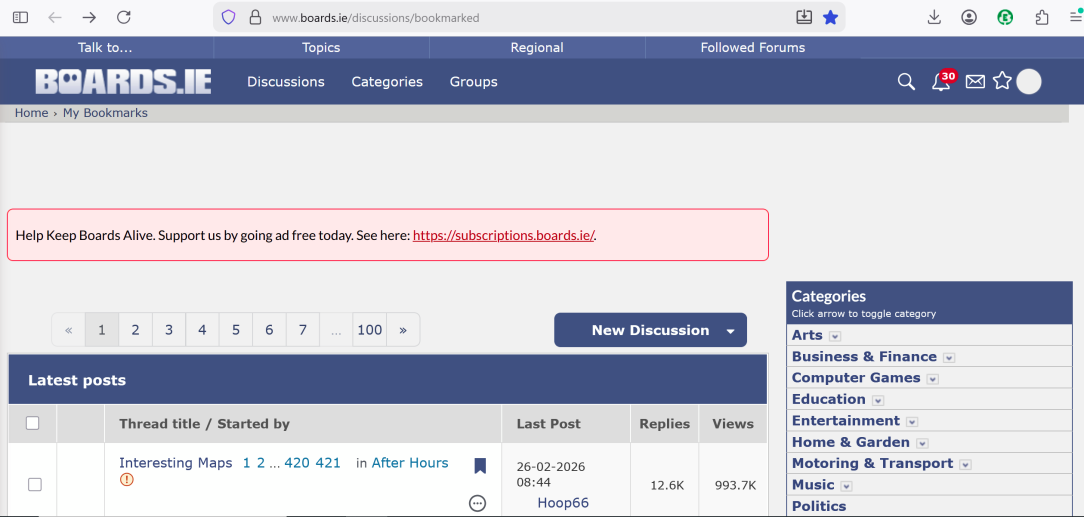
Task: Open the bookmarks star icon in site header
Action: (x=1002, y=82)
